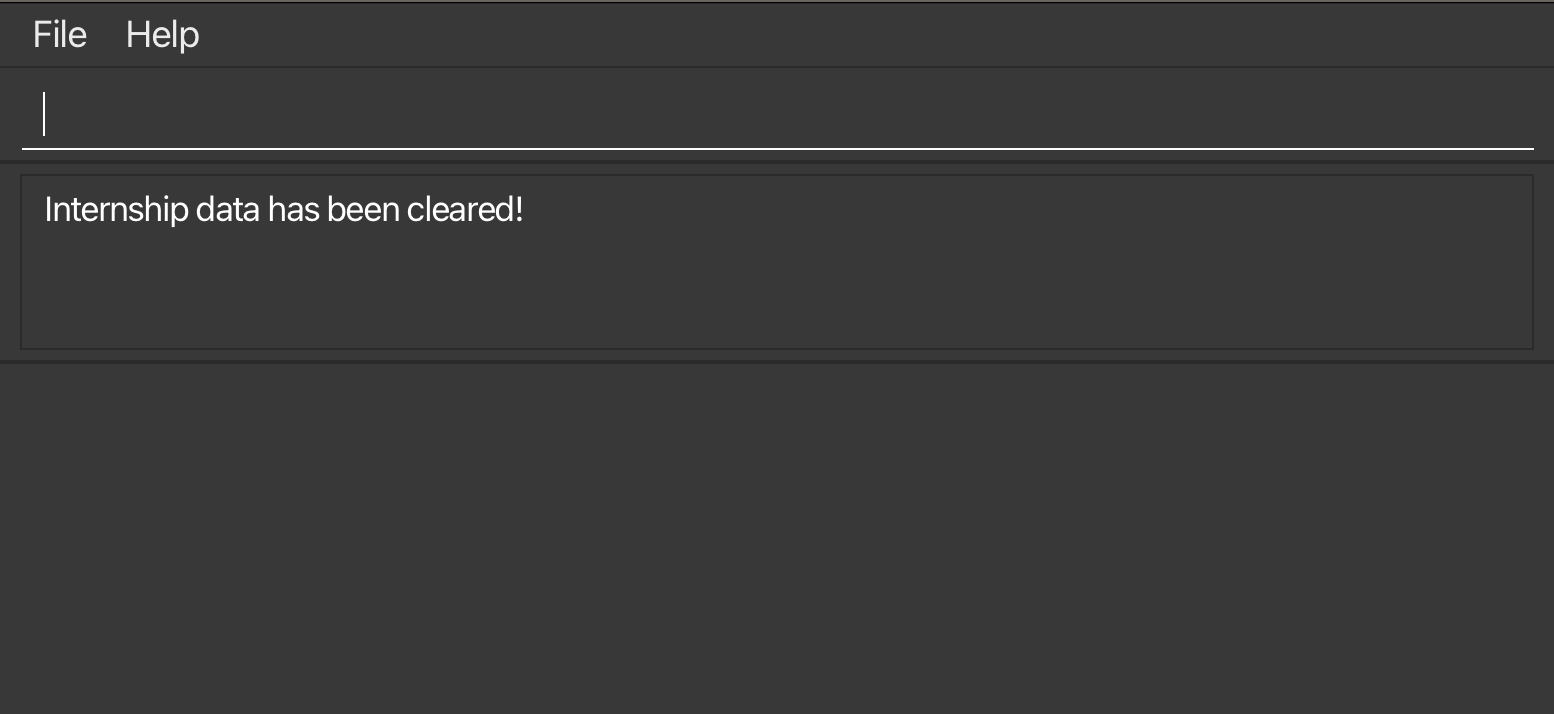Click the empty internship list panel
The height and width of the screenshot is (714, 1554).
tap(776, 538)
